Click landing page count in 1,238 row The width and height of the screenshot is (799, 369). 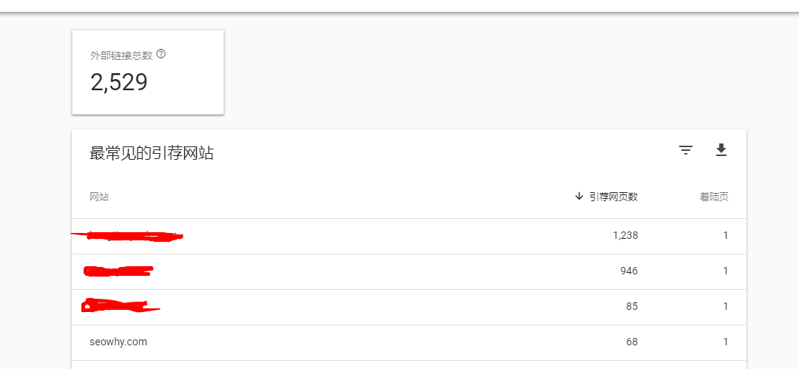click(726, 235)
